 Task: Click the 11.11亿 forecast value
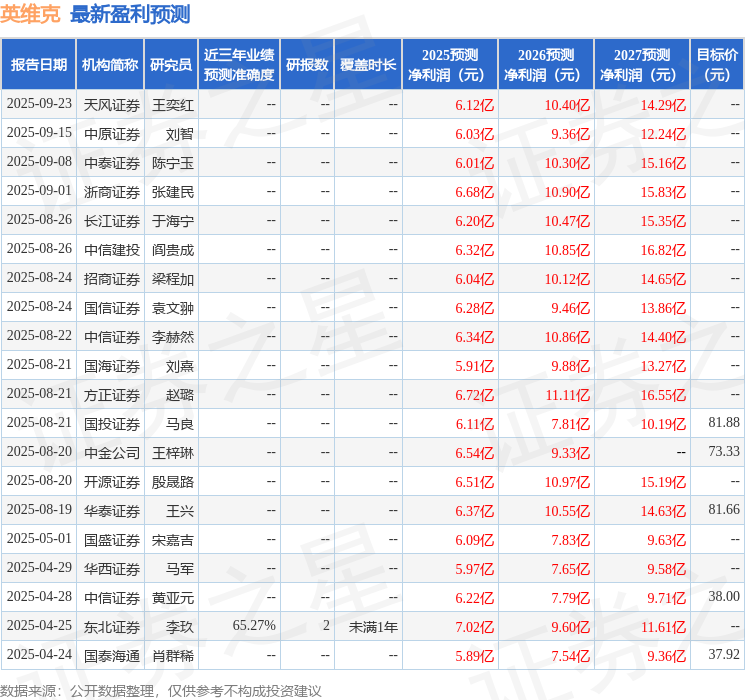(x=567, y=395)
